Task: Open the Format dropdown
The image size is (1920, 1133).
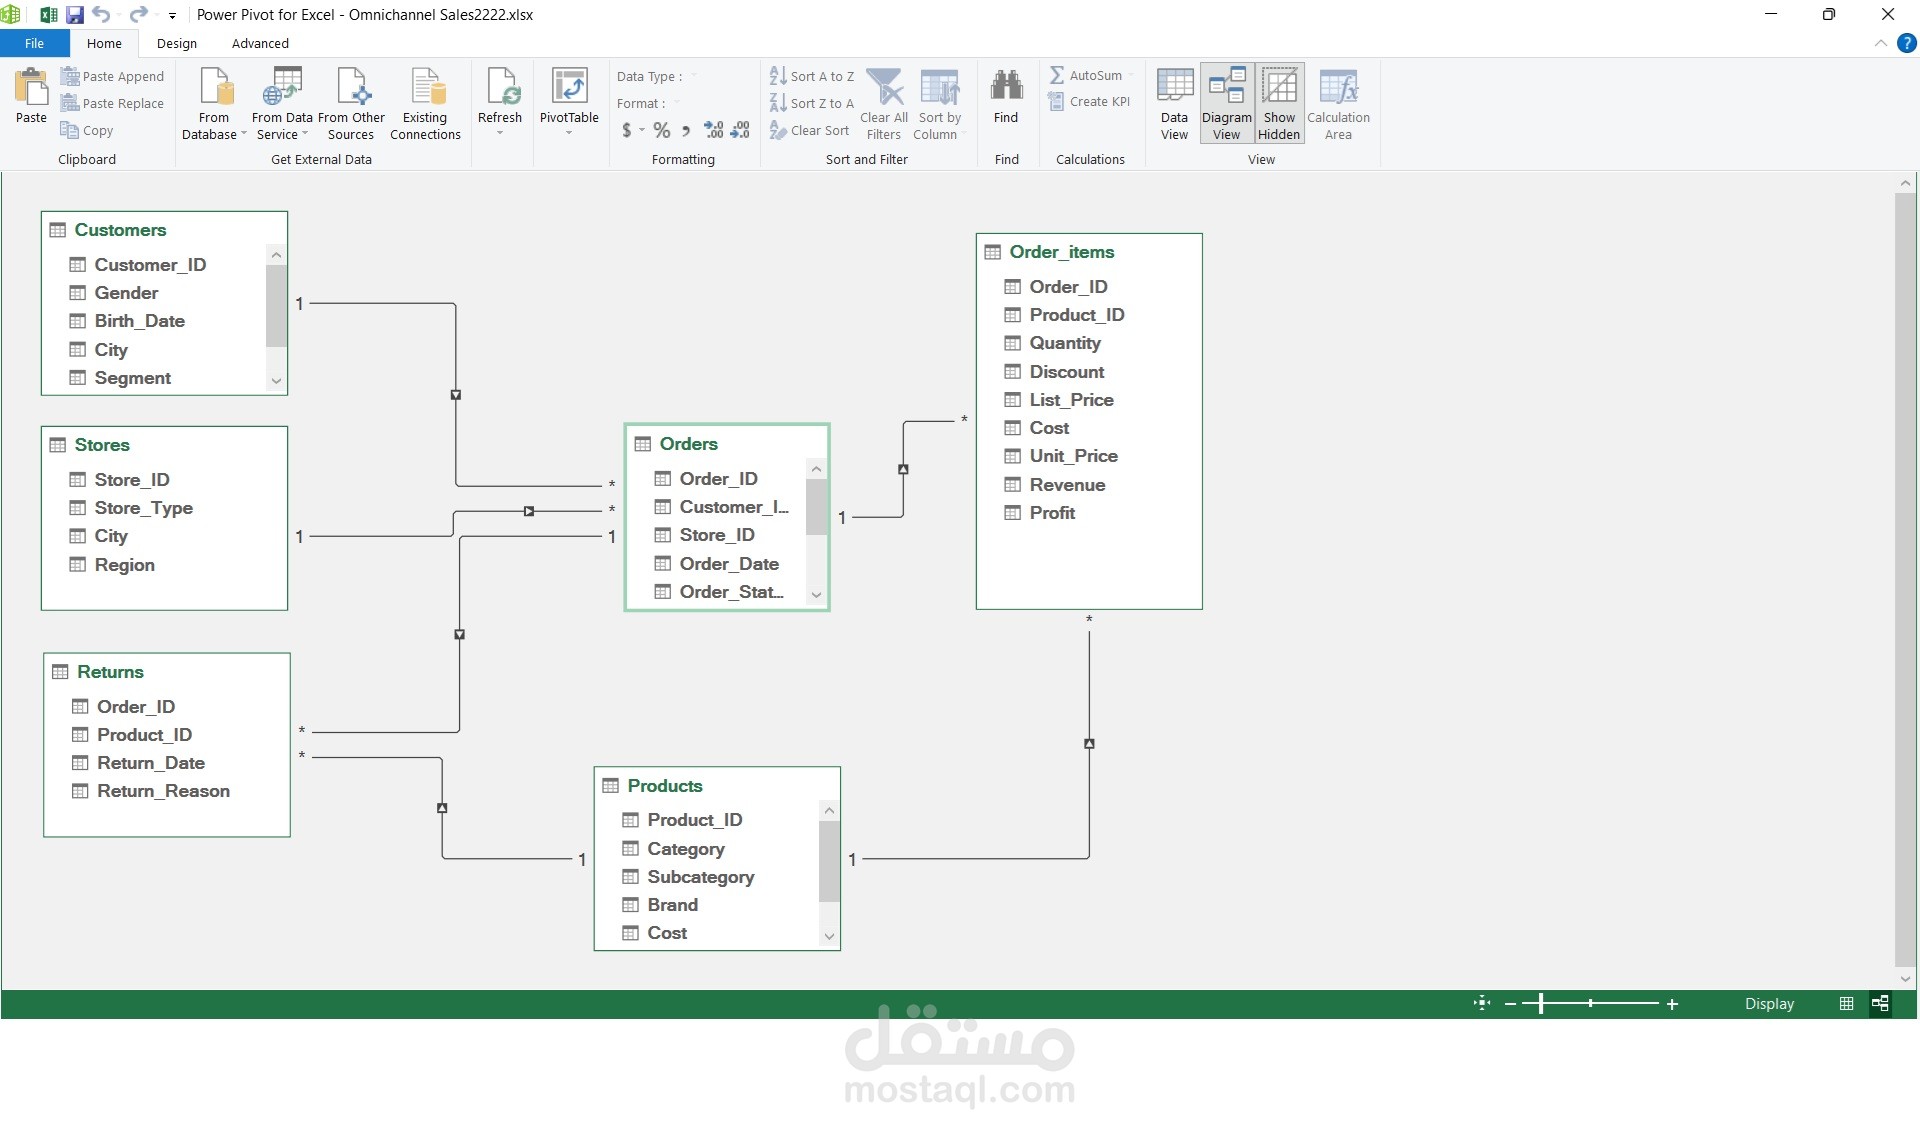Action: pos(675,103)
